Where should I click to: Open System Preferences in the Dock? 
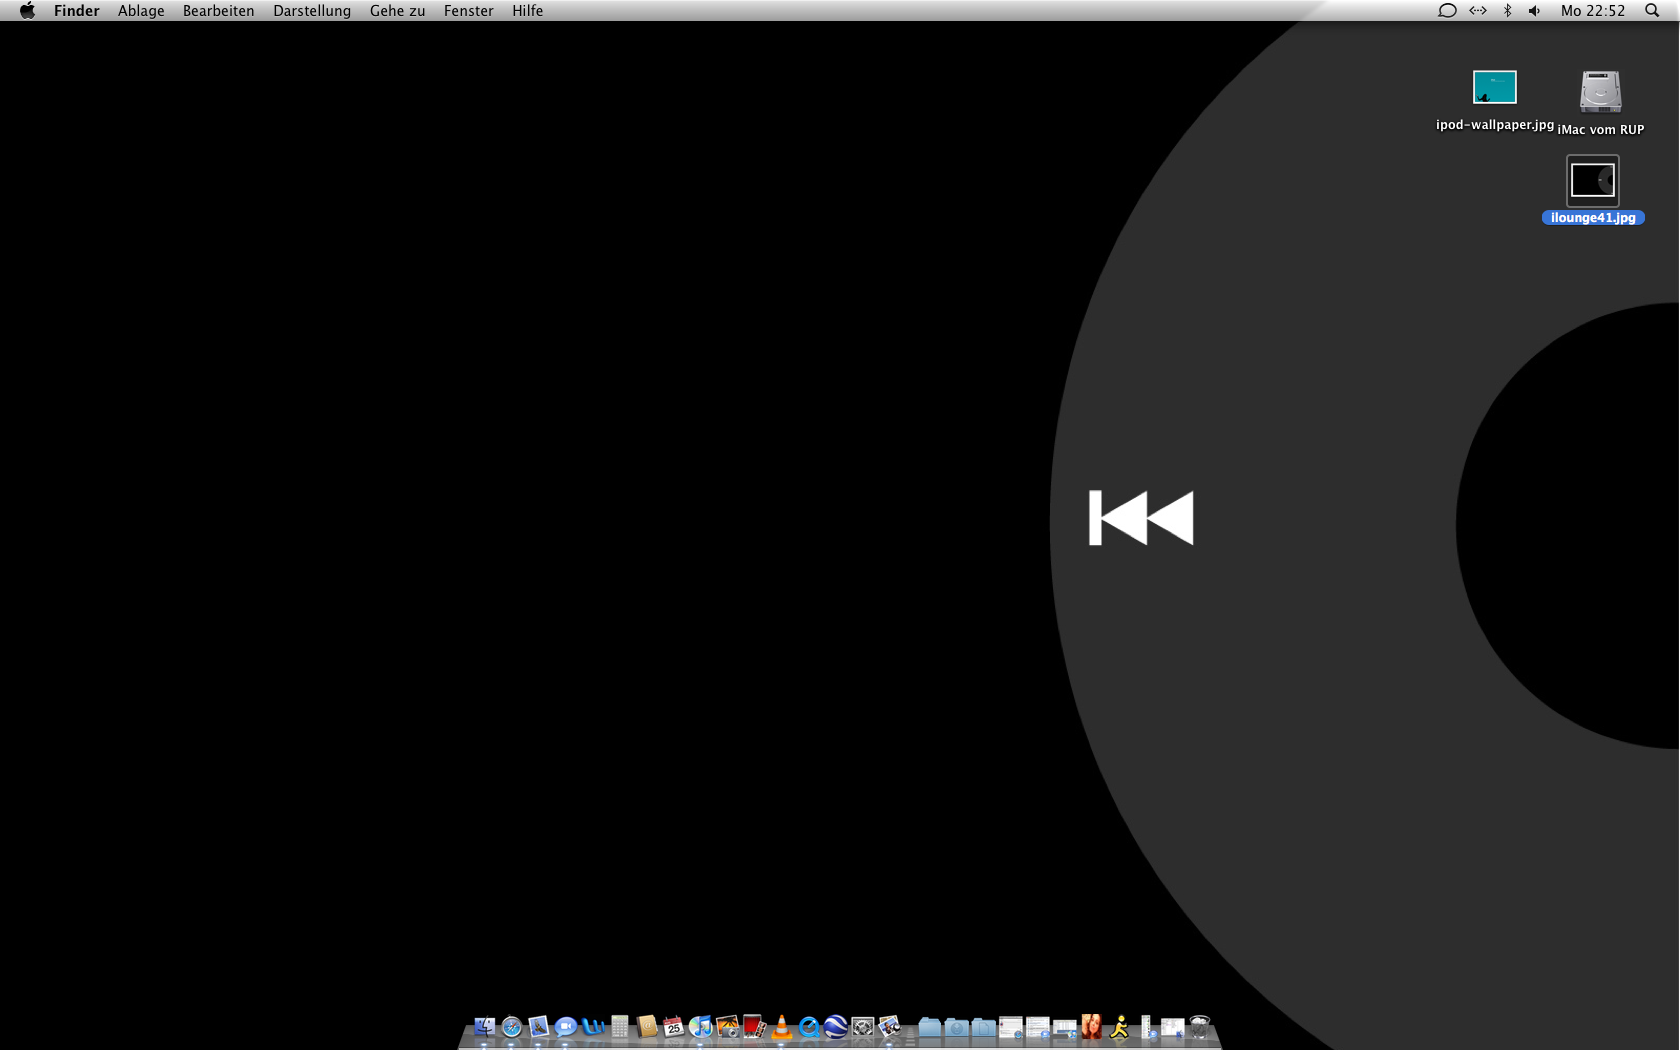[x=863, y=1027]
